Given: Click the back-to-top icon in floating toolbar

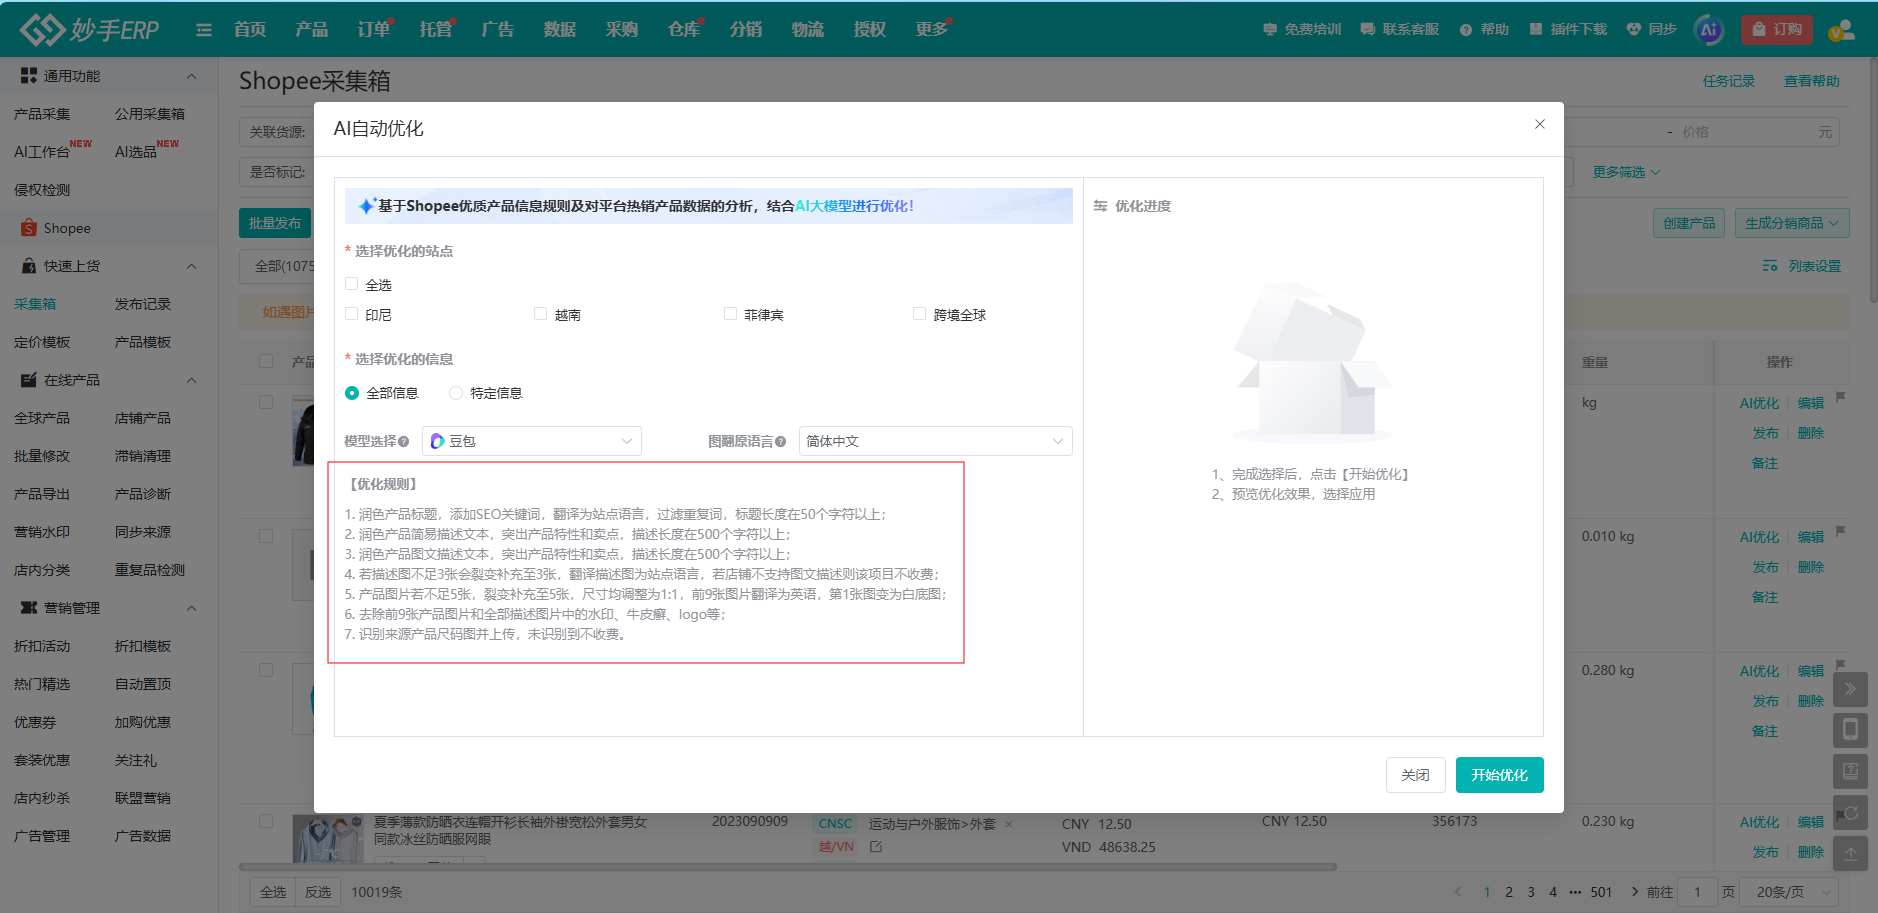Looking at the screenshot, I should [x=1850, y=854].
